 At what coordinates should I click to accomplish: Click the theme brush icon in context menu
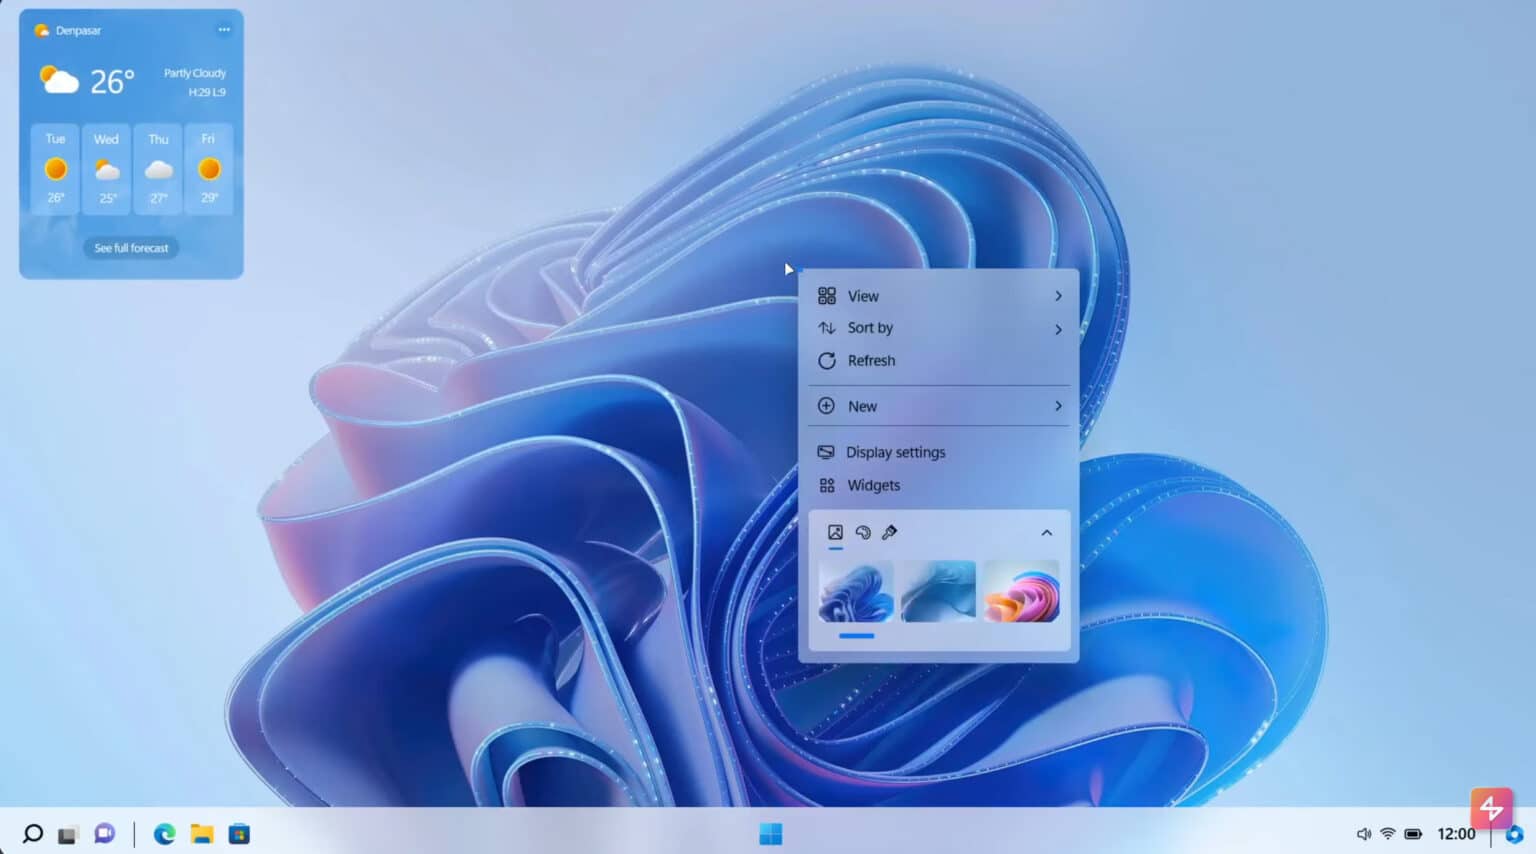[890, 532]
